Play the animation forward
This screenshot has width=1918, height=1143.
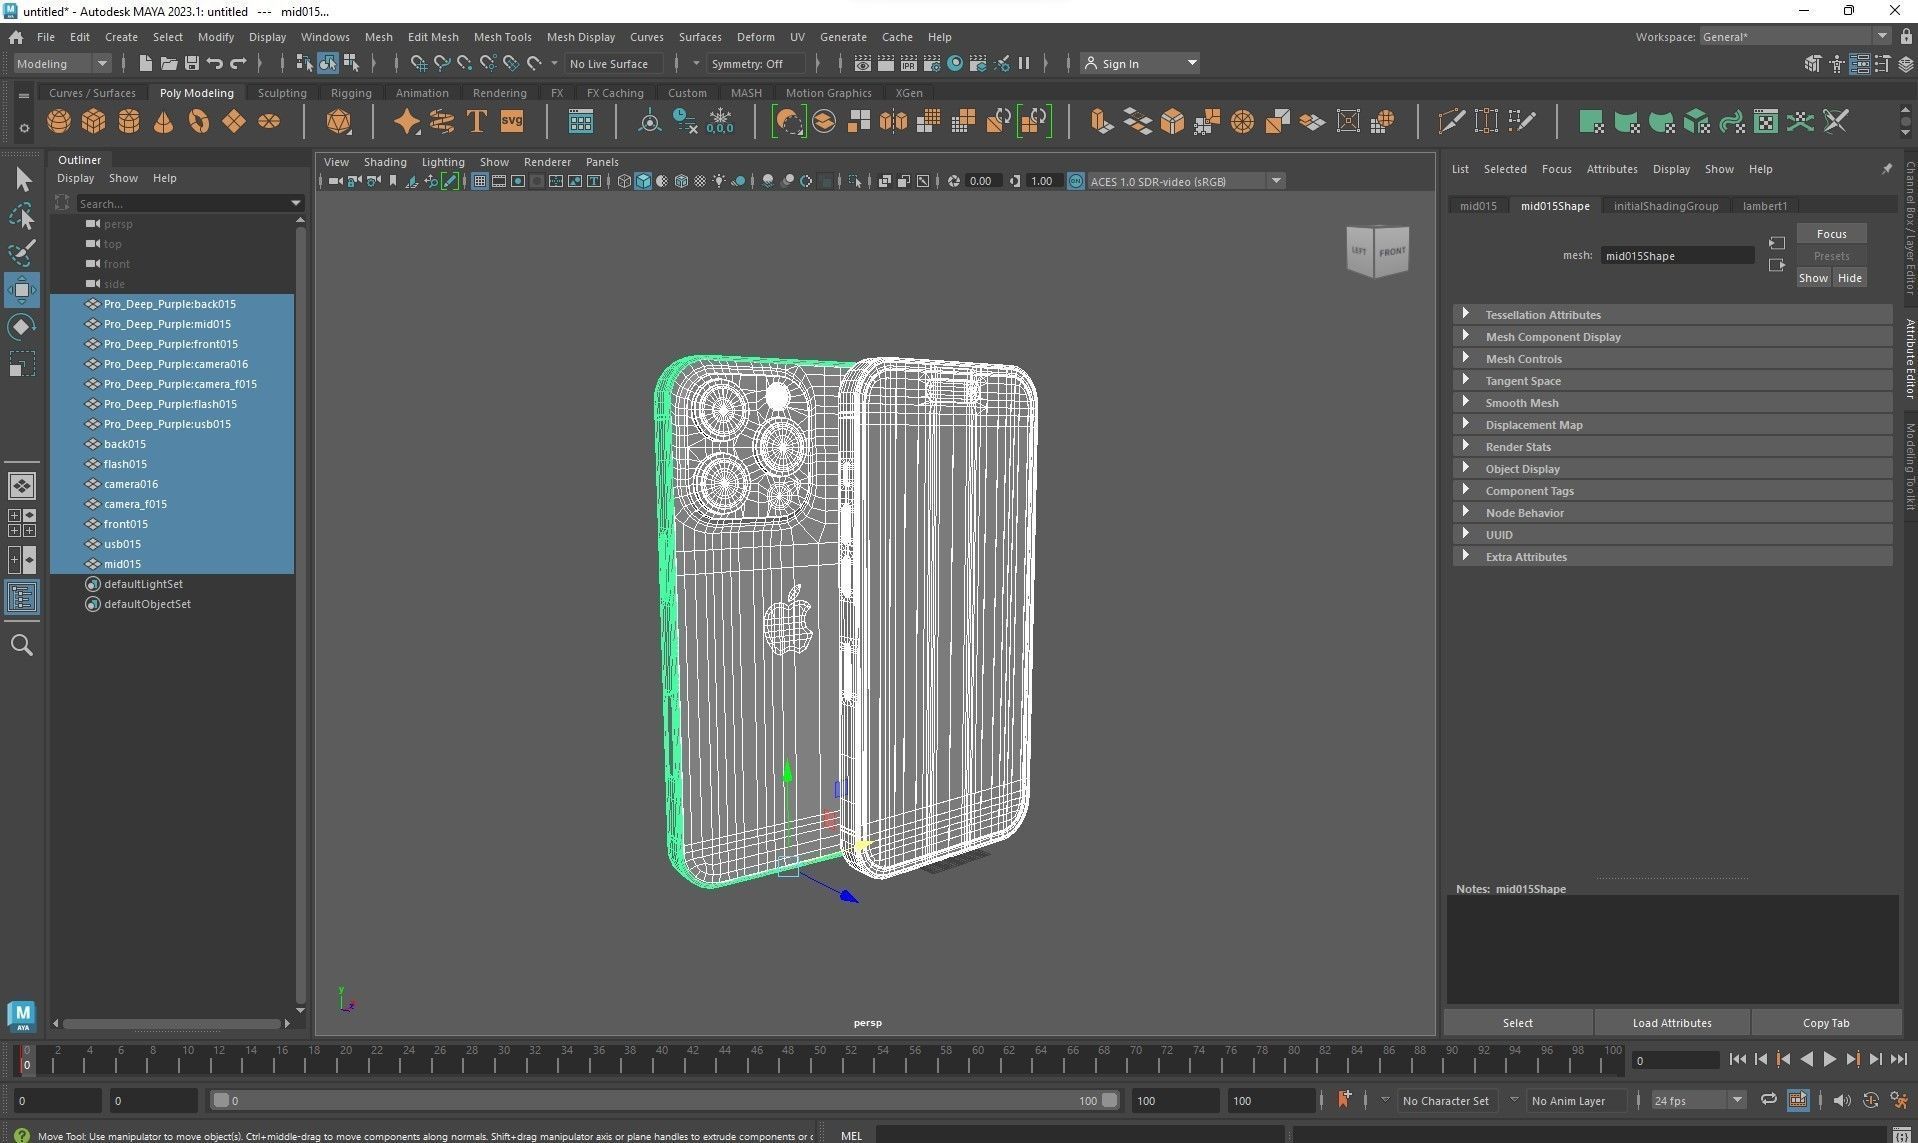[x=1829, y=1060]
